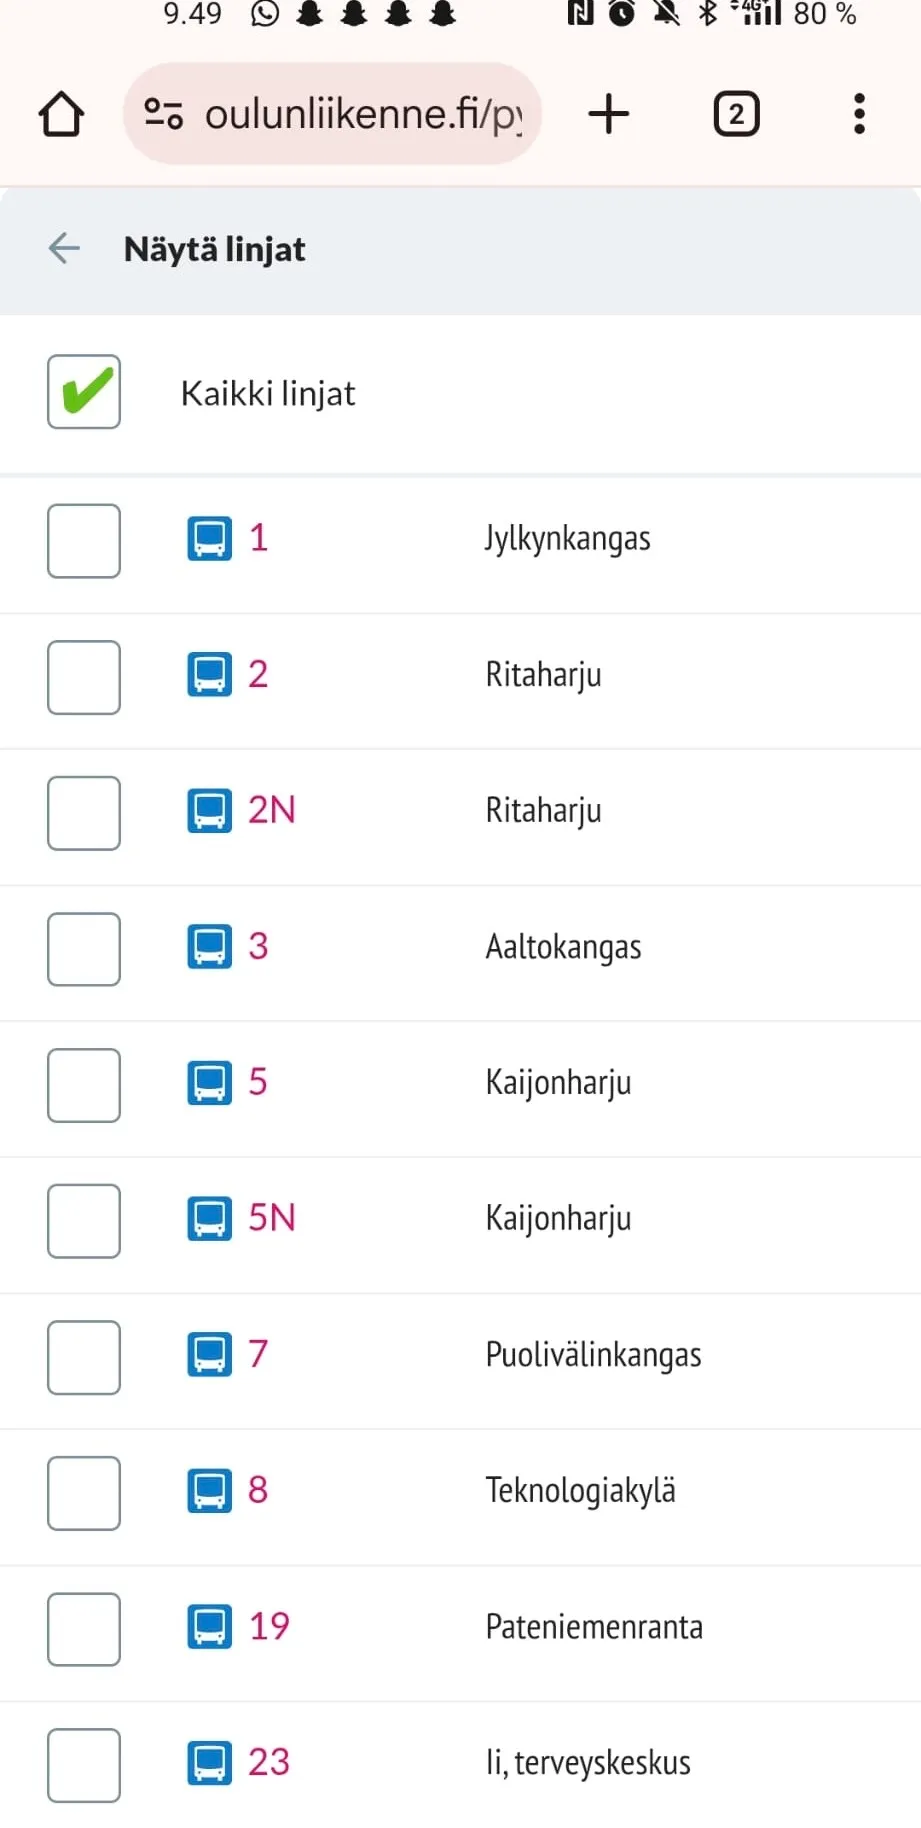Tap the bus icon for line 7
The image size is (921, 1828).
click(210, 1354)
